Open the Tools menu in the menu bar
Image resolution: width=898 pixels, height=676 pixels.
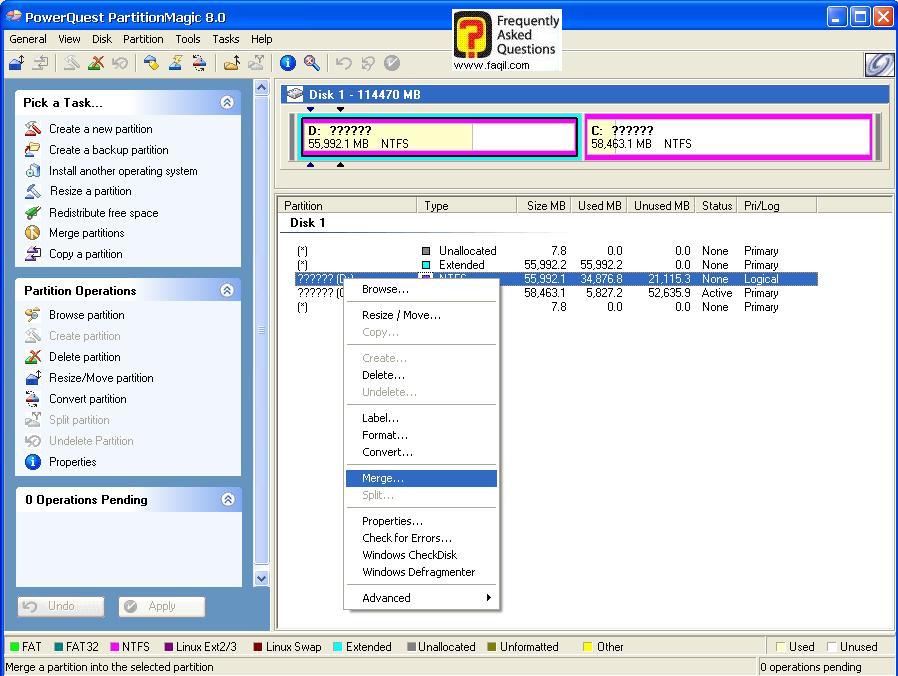pos(188,39)
